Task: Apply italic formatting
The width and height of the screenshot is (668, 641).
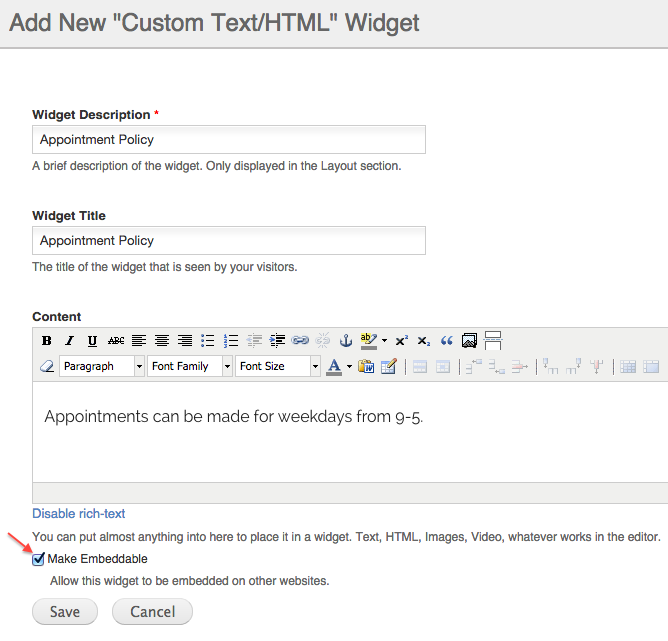Action: [69, 341]
